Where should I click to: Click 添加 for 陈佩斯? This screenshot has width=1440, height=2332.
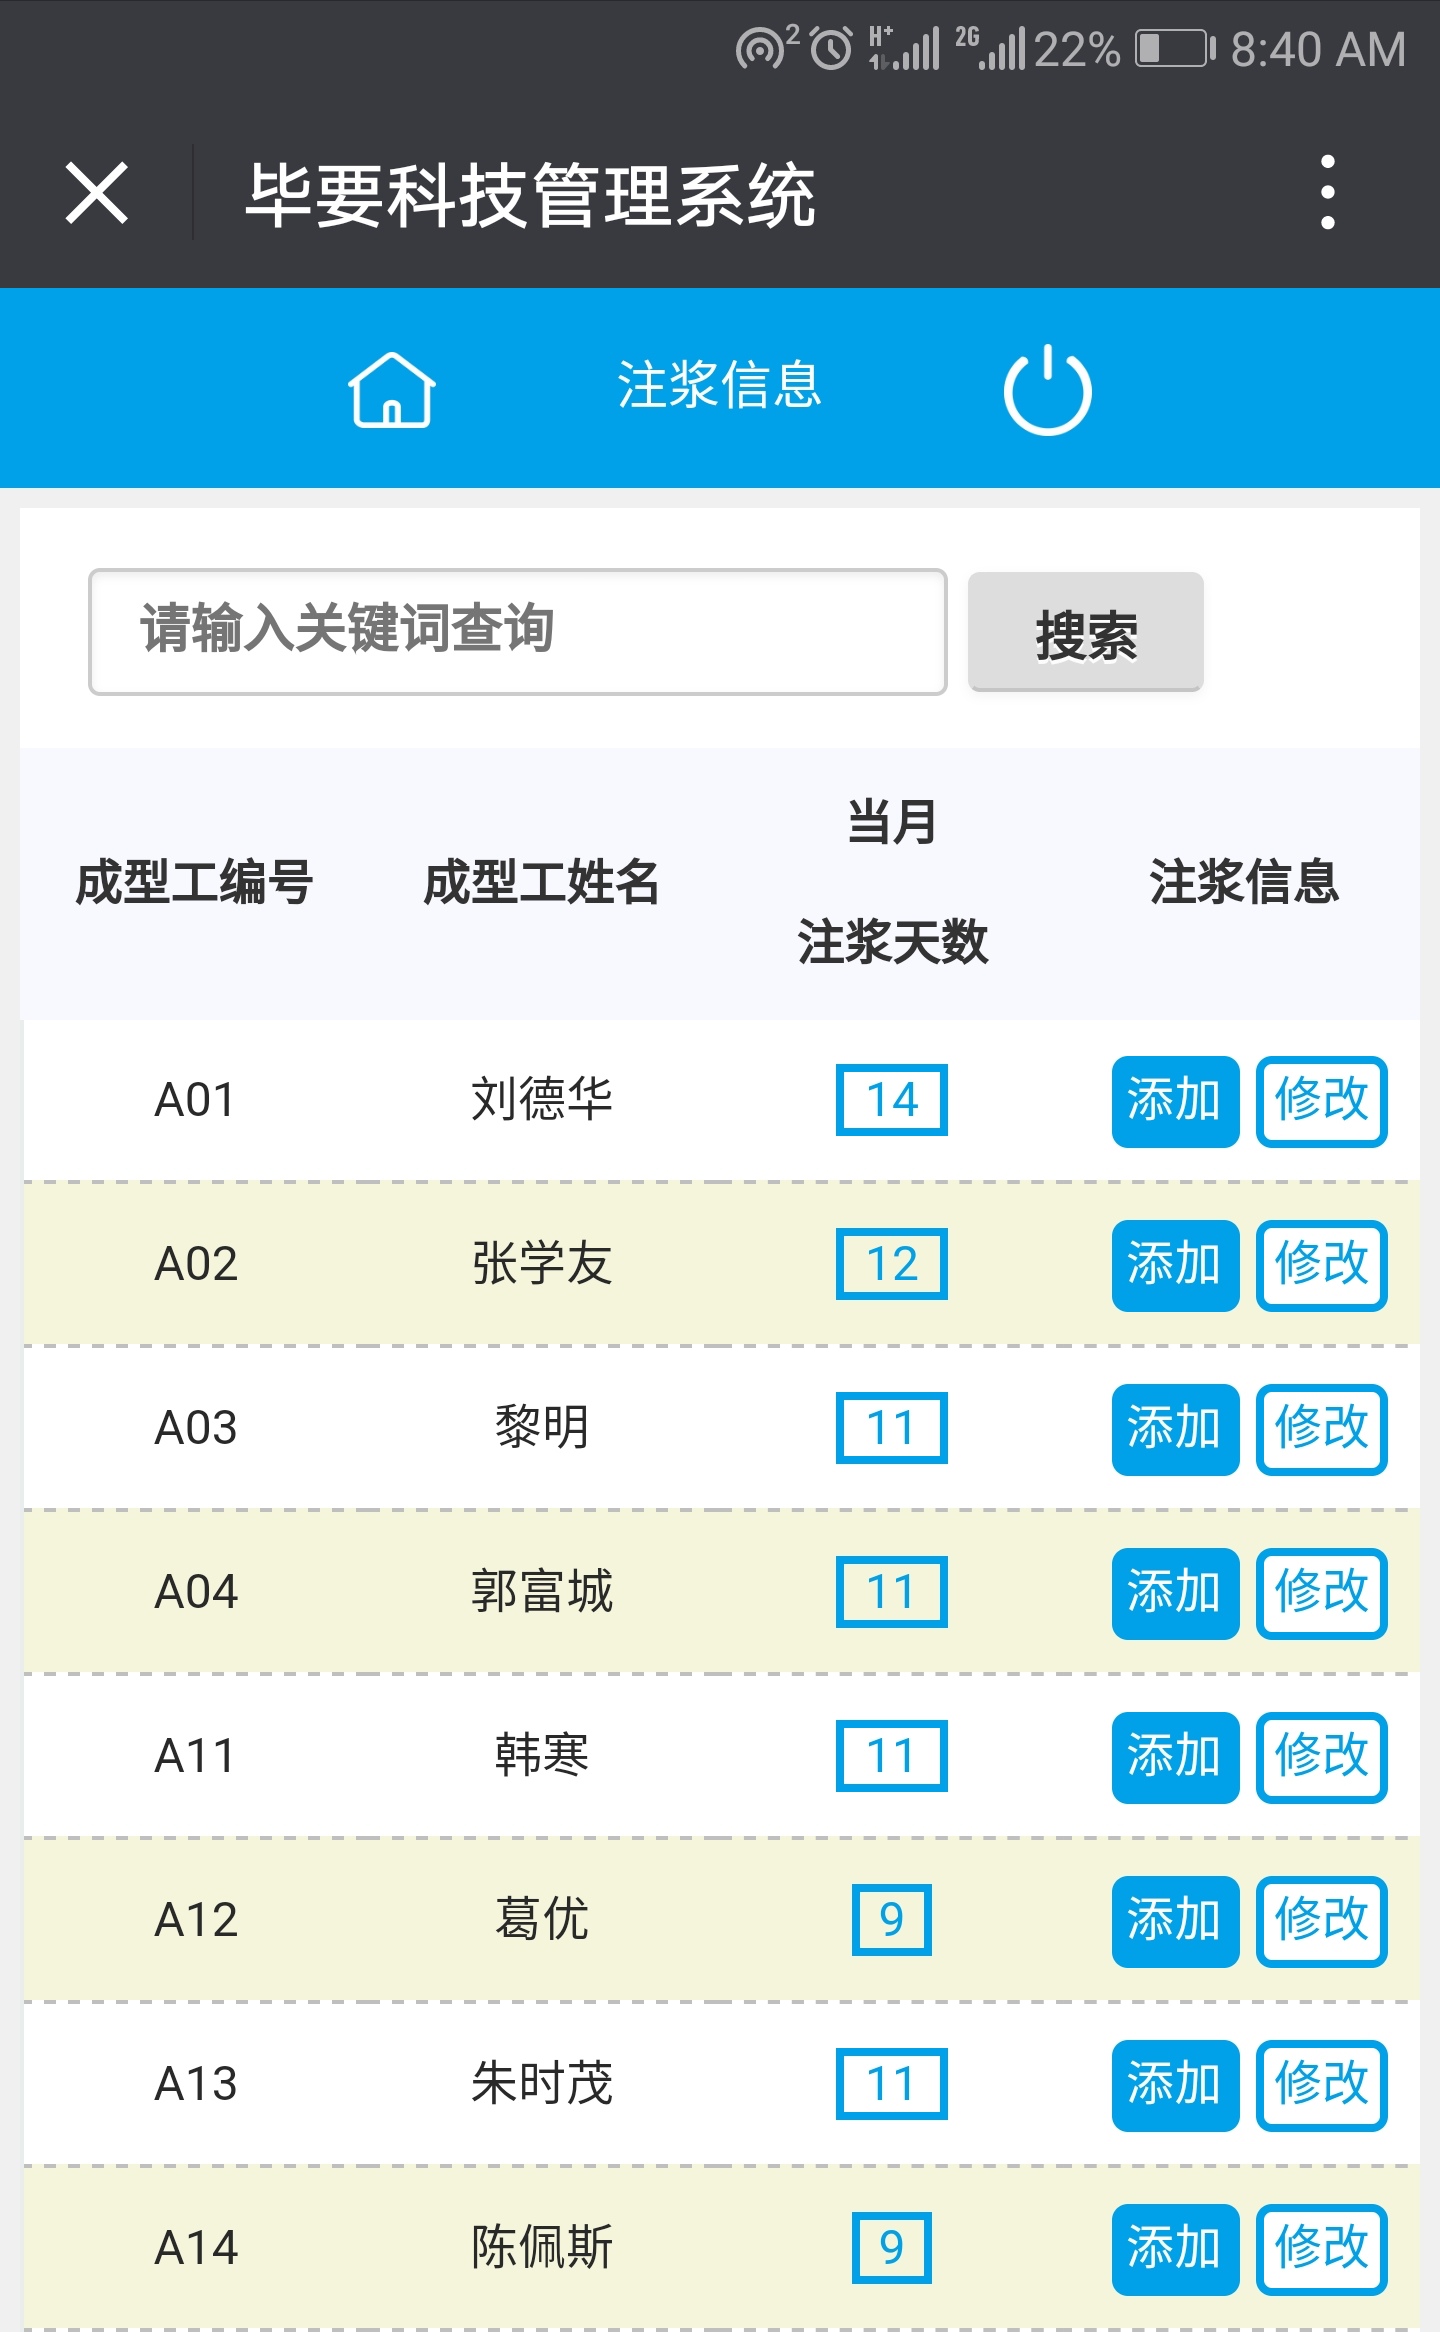(x=1175, y=2249)
